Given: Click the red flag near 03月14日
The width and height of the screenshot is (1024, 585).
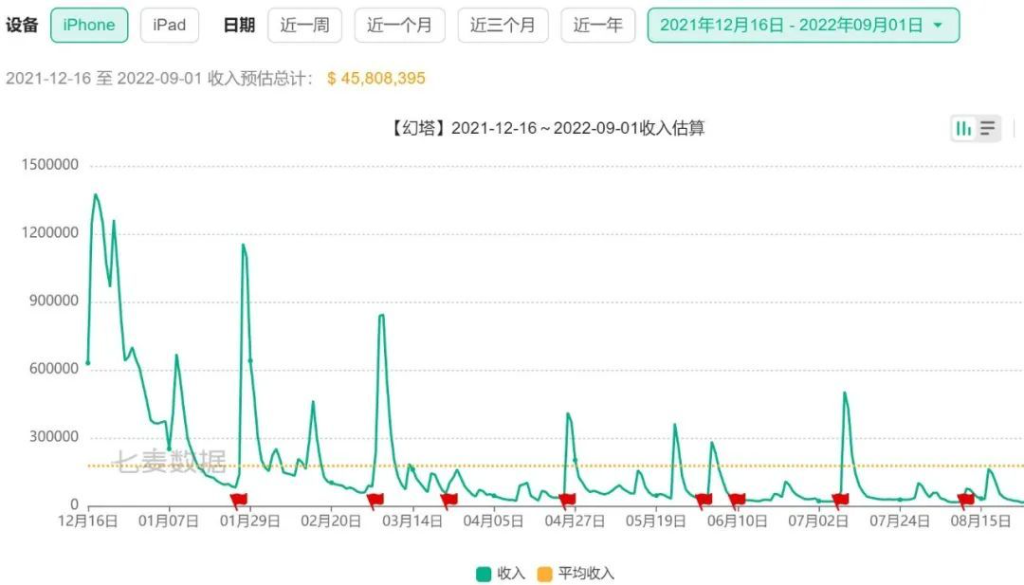Looking at the screenshot, I should coord(448,500).
